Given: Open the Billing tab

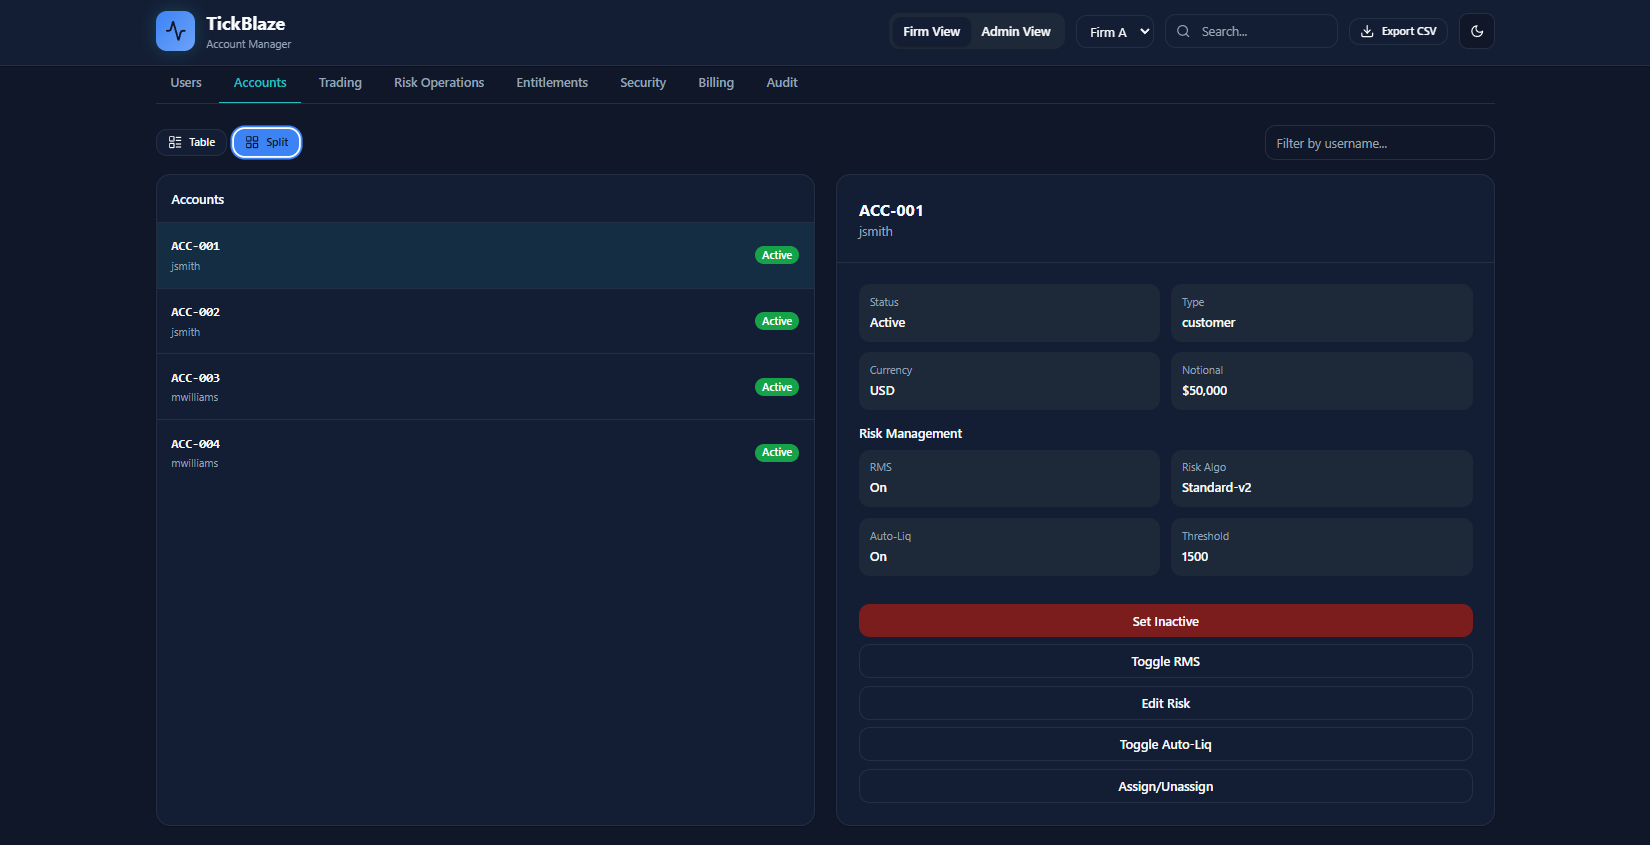Looking at the screenshot, I should 716,83.
